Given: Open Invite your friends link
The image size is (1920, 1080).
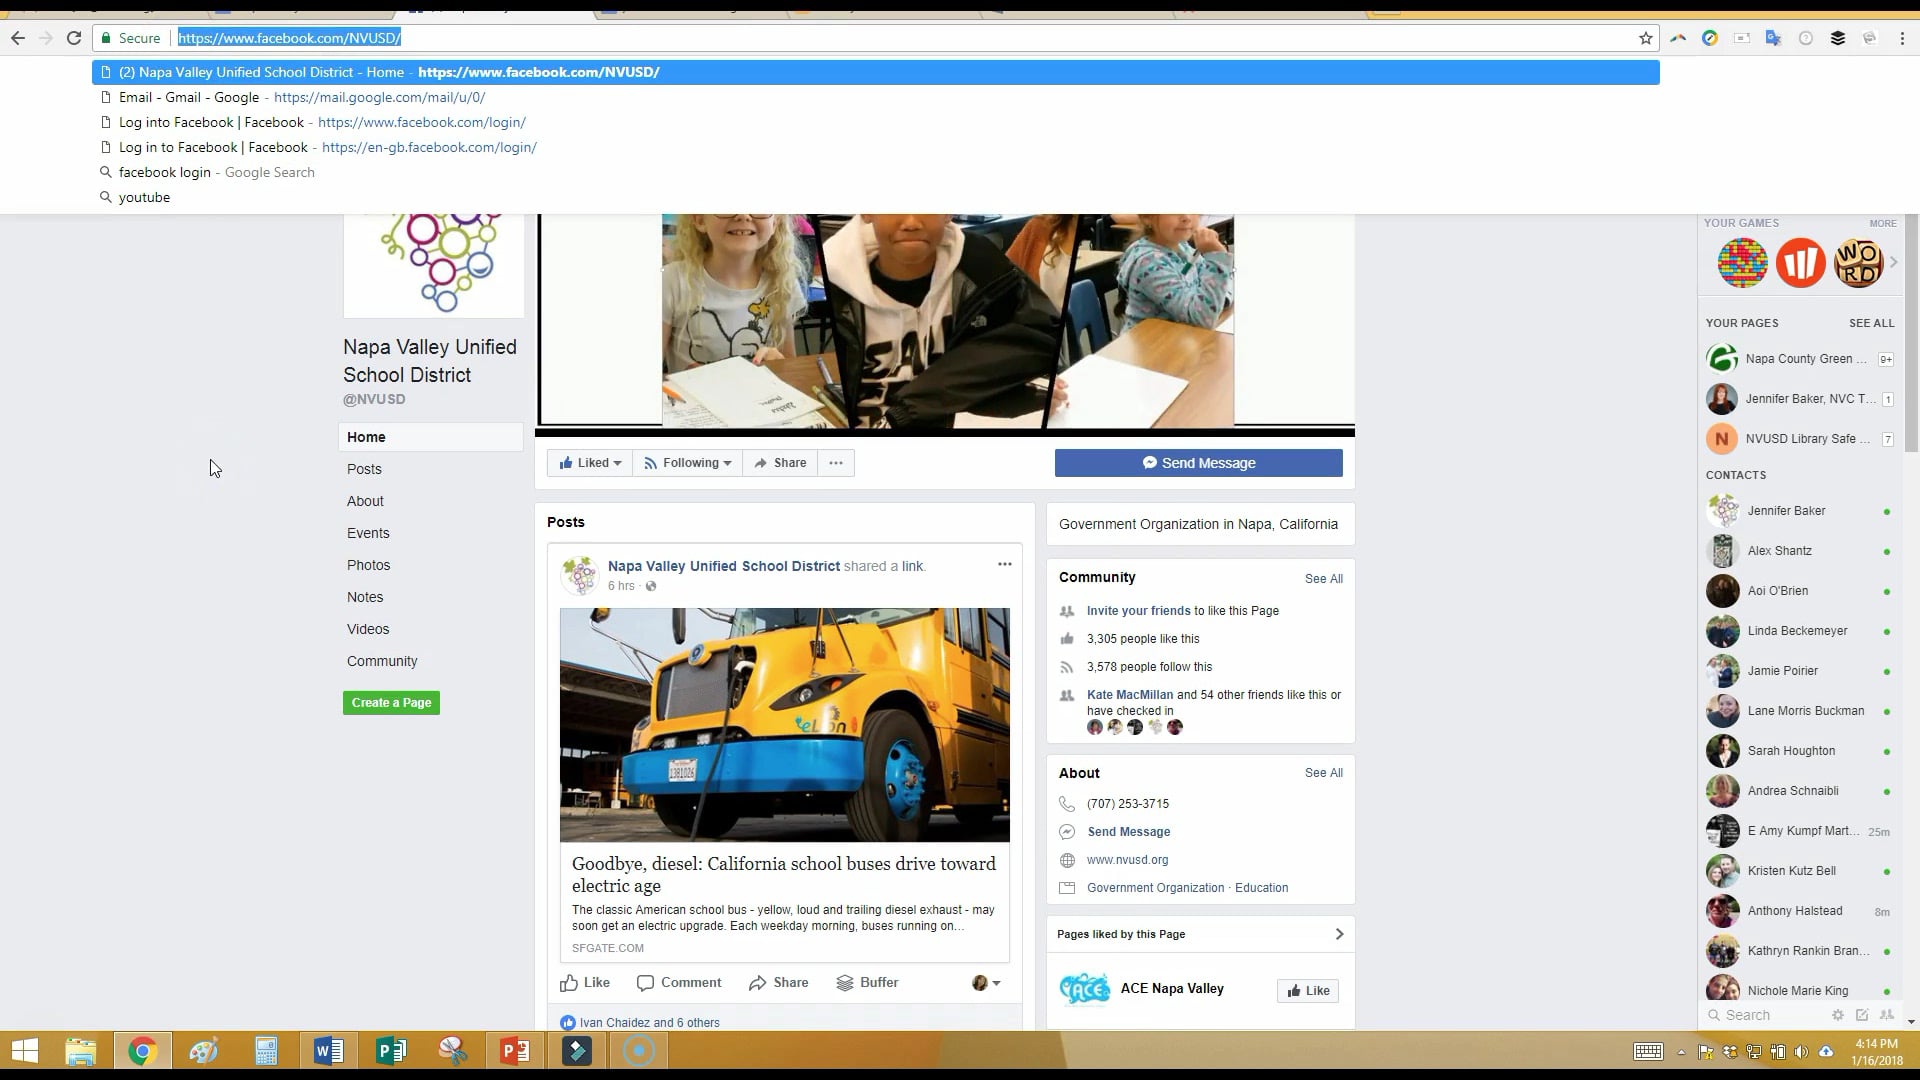Looking at the screenshot, I should click(1138, 611).
